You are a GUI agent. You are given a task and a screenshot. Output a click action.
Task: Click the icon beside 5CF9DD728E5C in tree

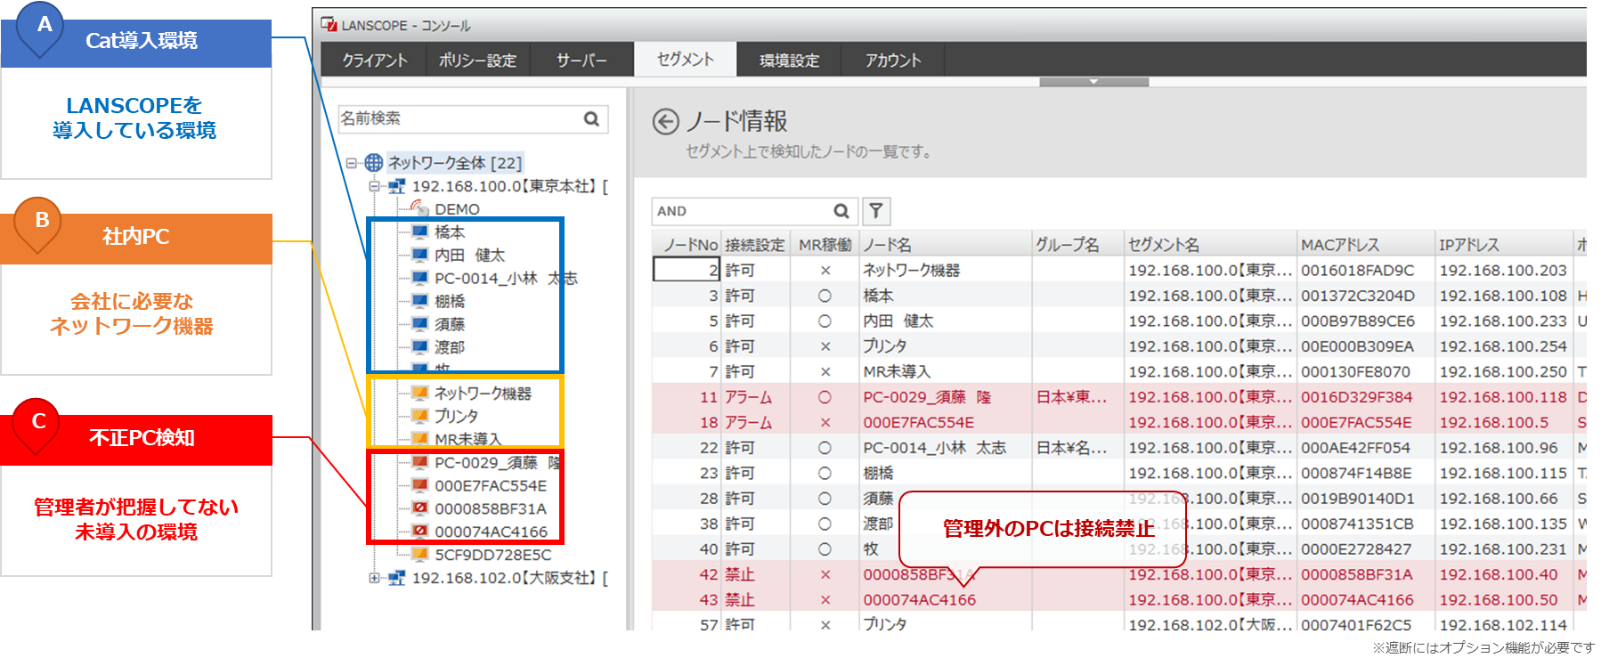pos(420,555)
